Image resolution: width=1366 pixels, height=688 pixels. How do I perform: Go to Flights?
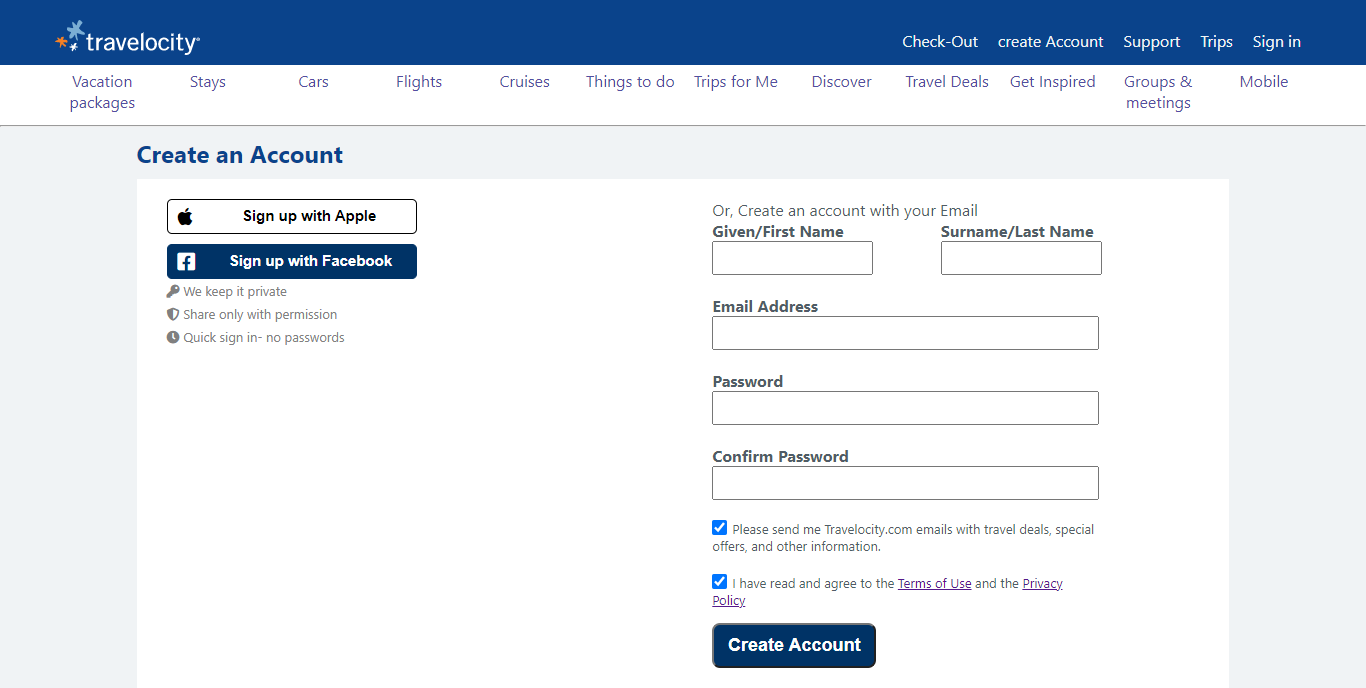(x=419, y=82)
